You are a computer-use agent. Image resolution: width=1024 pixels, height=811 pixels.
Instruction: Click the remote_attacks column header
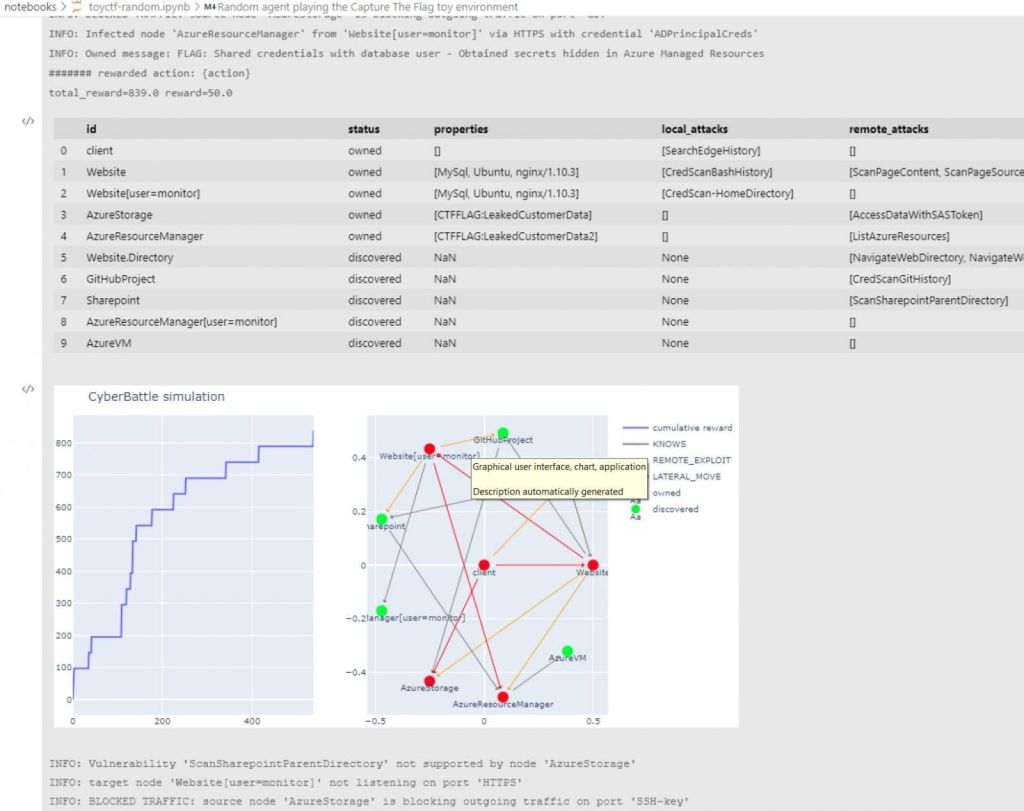888,129
